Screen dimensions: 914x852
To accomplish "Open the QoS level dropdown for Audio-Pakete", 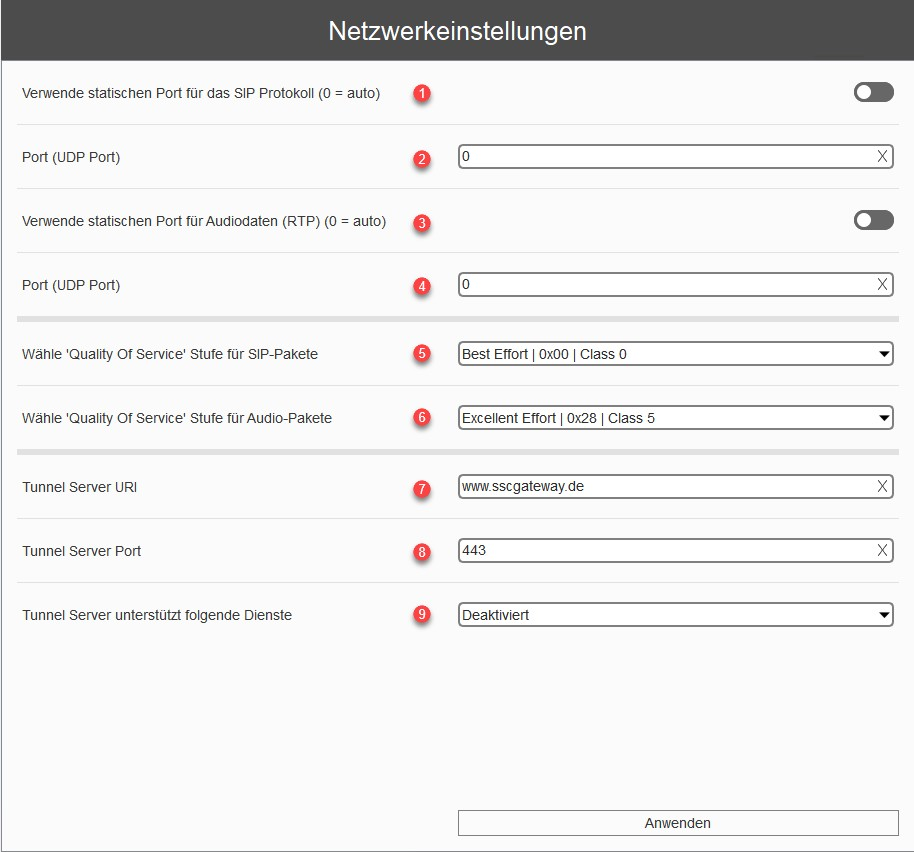I will click(676, 418).
